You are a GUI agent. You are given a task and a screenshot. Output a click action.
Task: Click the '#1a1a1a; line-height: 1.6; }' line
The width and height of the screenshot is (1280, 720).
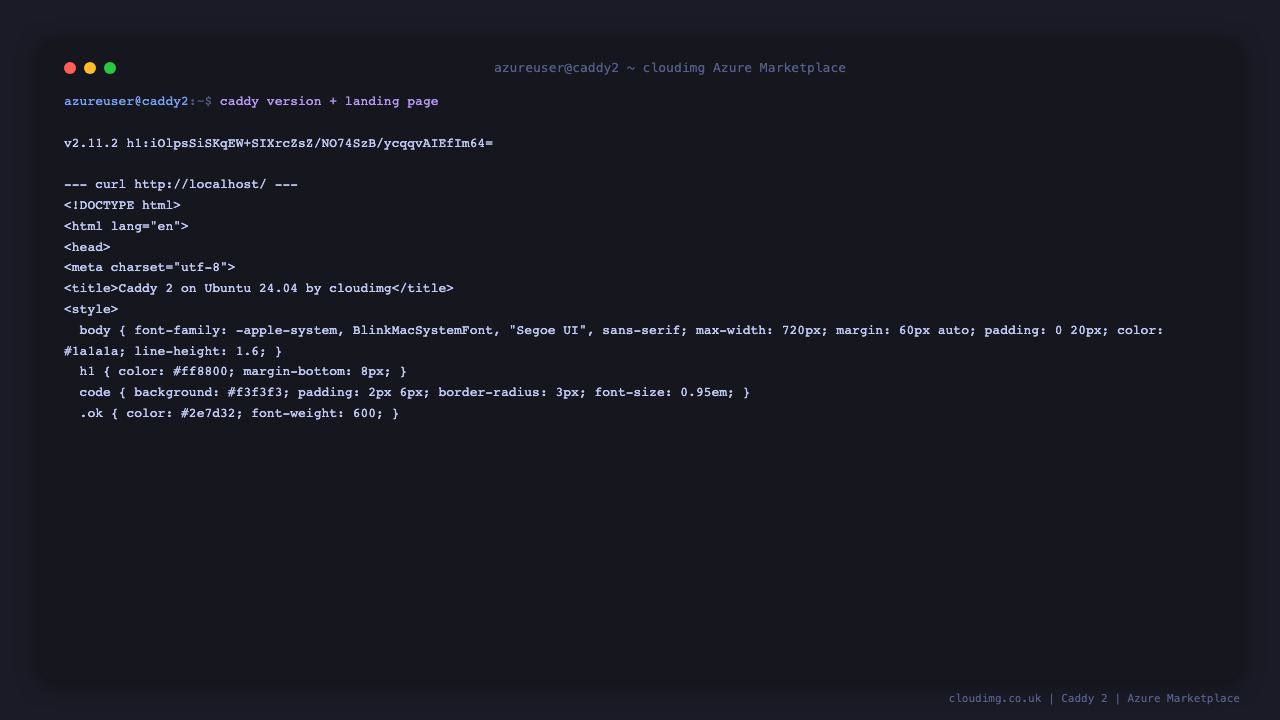coord(173,352)
